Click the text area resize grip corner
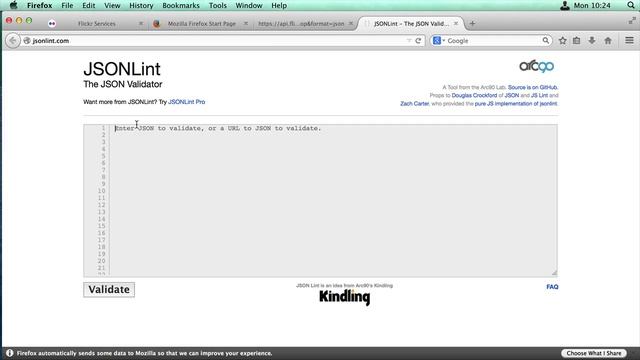Screen dimensions: 640x360 [x=554, y=273]
